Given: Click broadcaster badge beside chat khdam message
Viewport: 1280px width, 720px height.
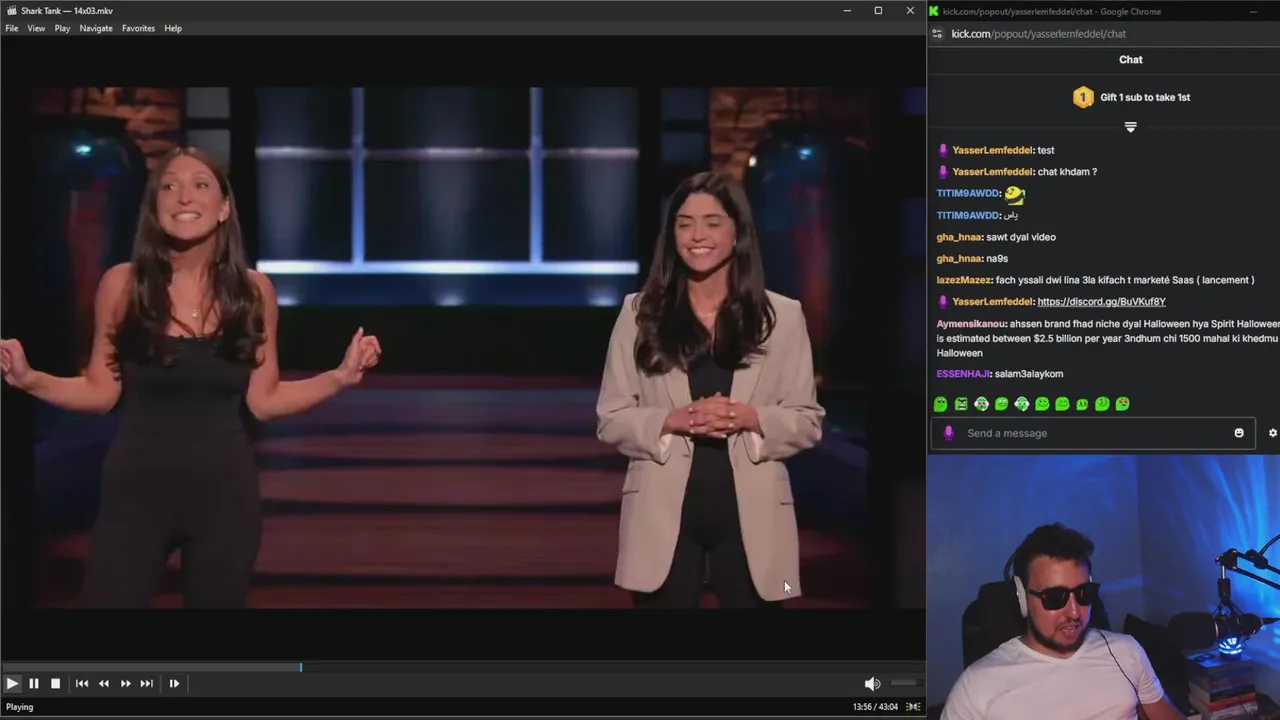Looking at the screenshot, I should 943,172.
